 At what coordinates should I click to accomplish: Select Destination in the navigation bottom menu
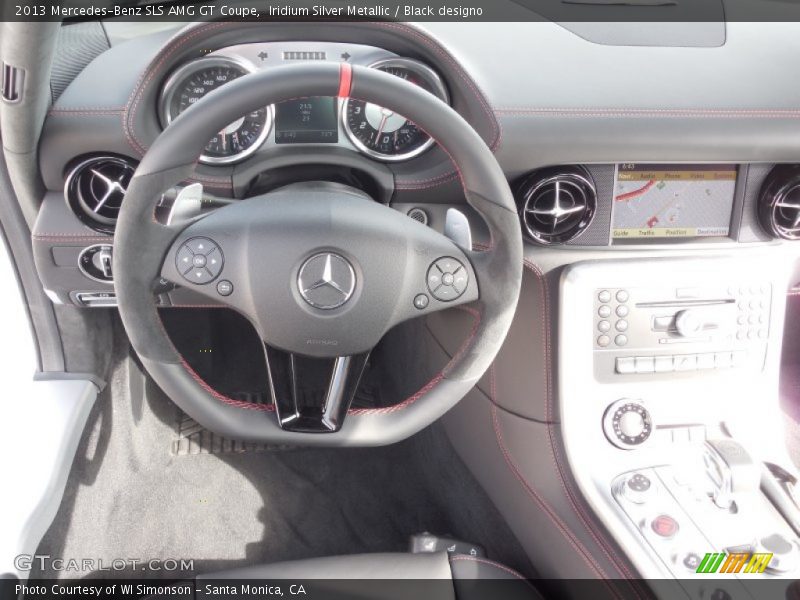[x=712, y=232]
